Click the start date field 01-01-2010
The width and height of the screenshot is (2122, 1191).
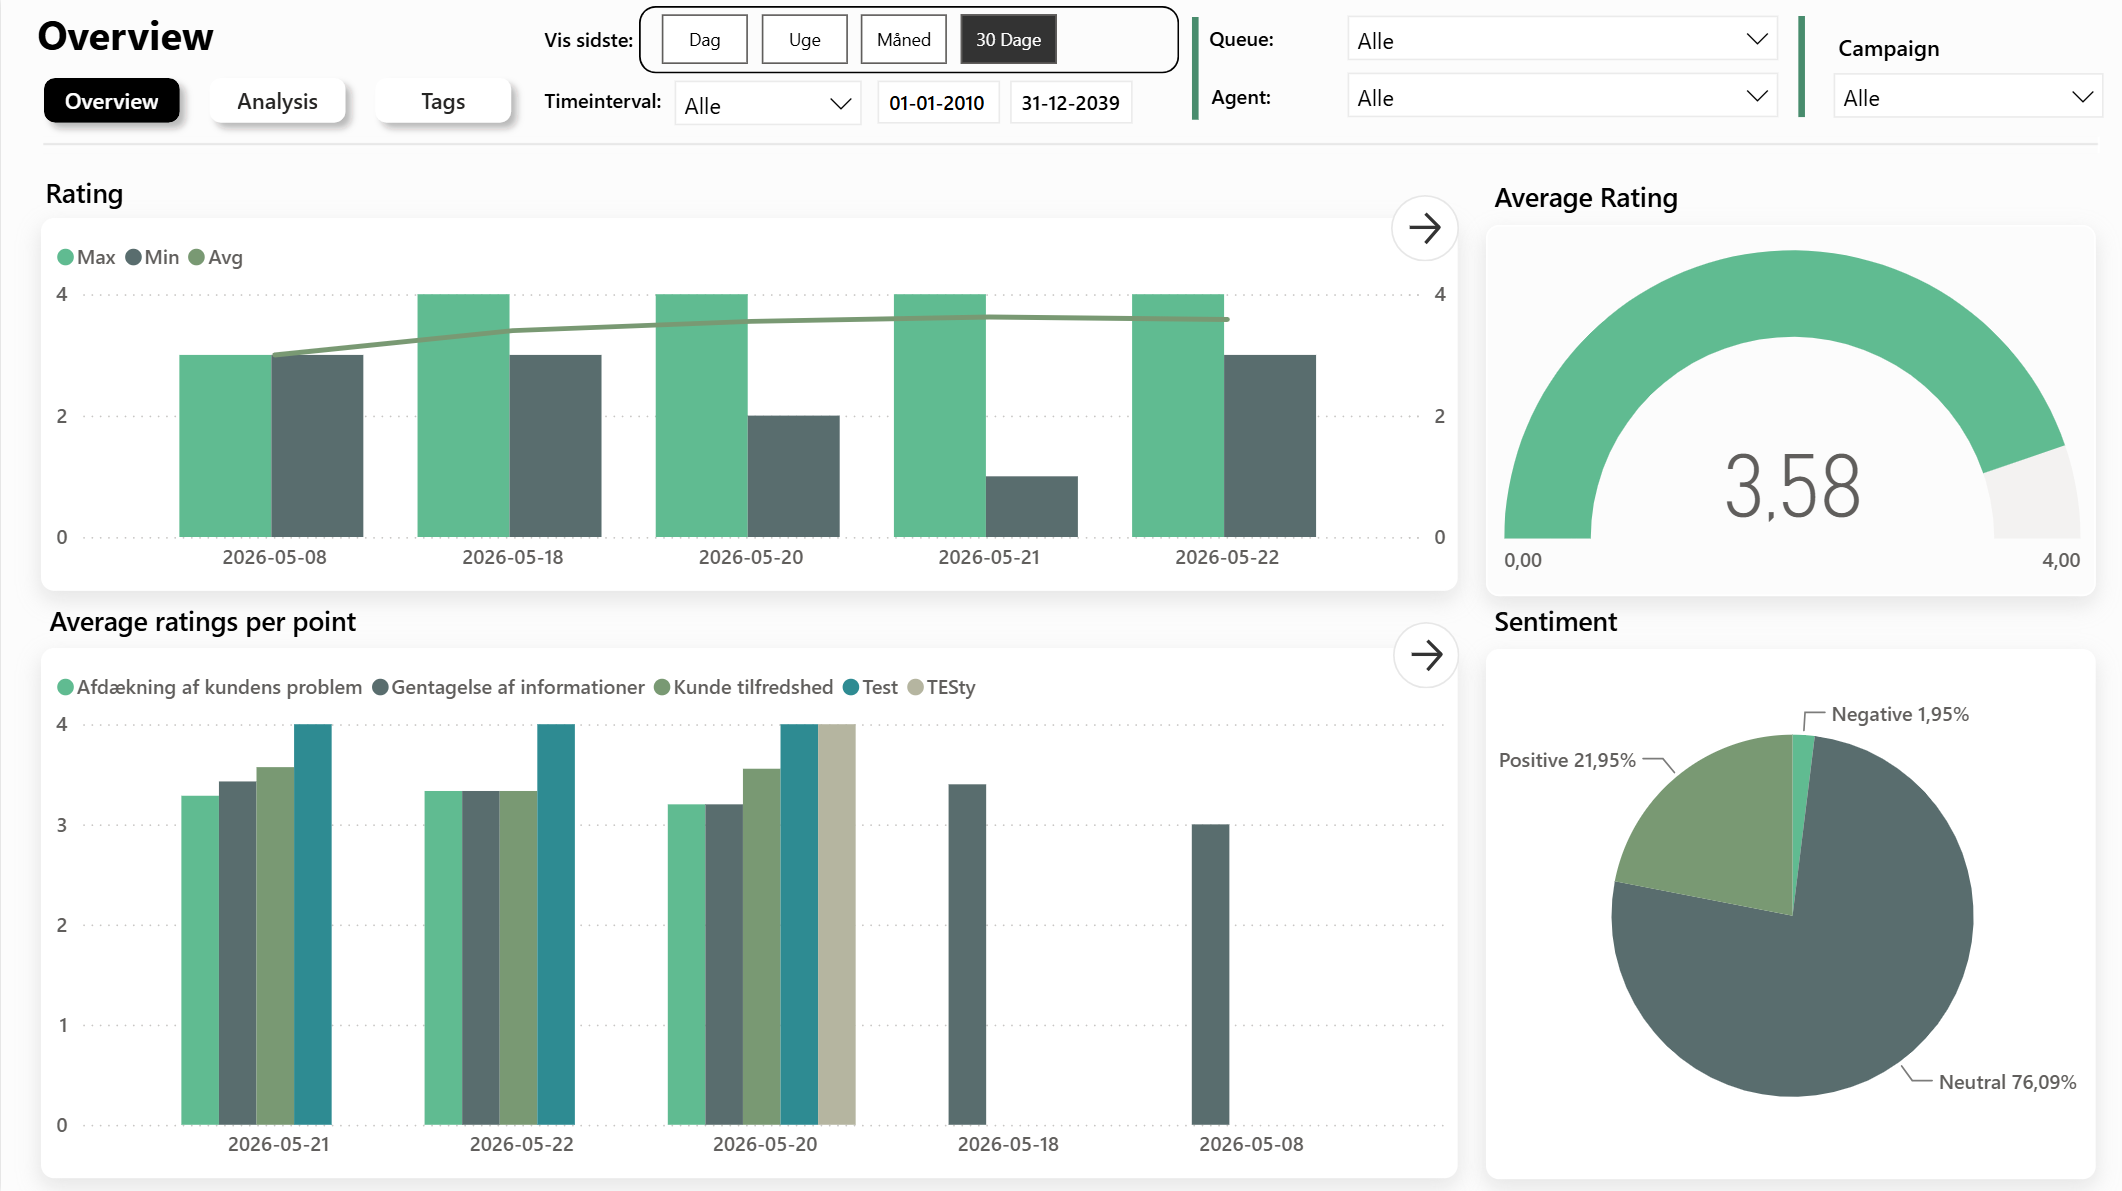(x=937, y=102)
